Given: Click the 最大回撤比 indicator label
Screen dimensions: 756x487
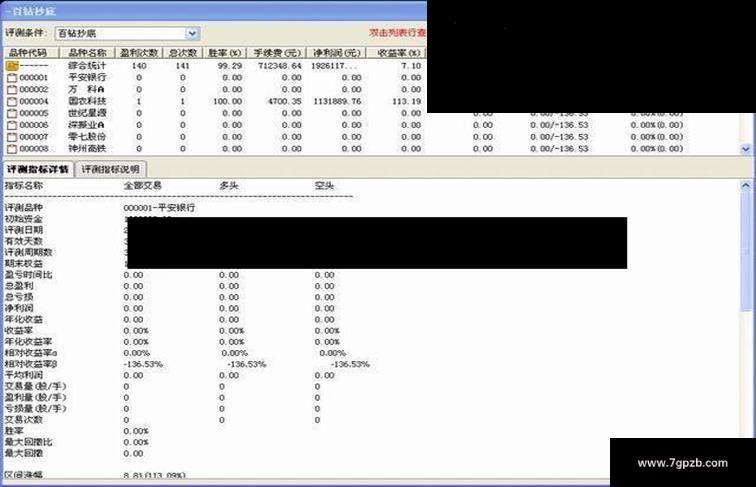Looking at the screenshot, I should pos(28,442).
